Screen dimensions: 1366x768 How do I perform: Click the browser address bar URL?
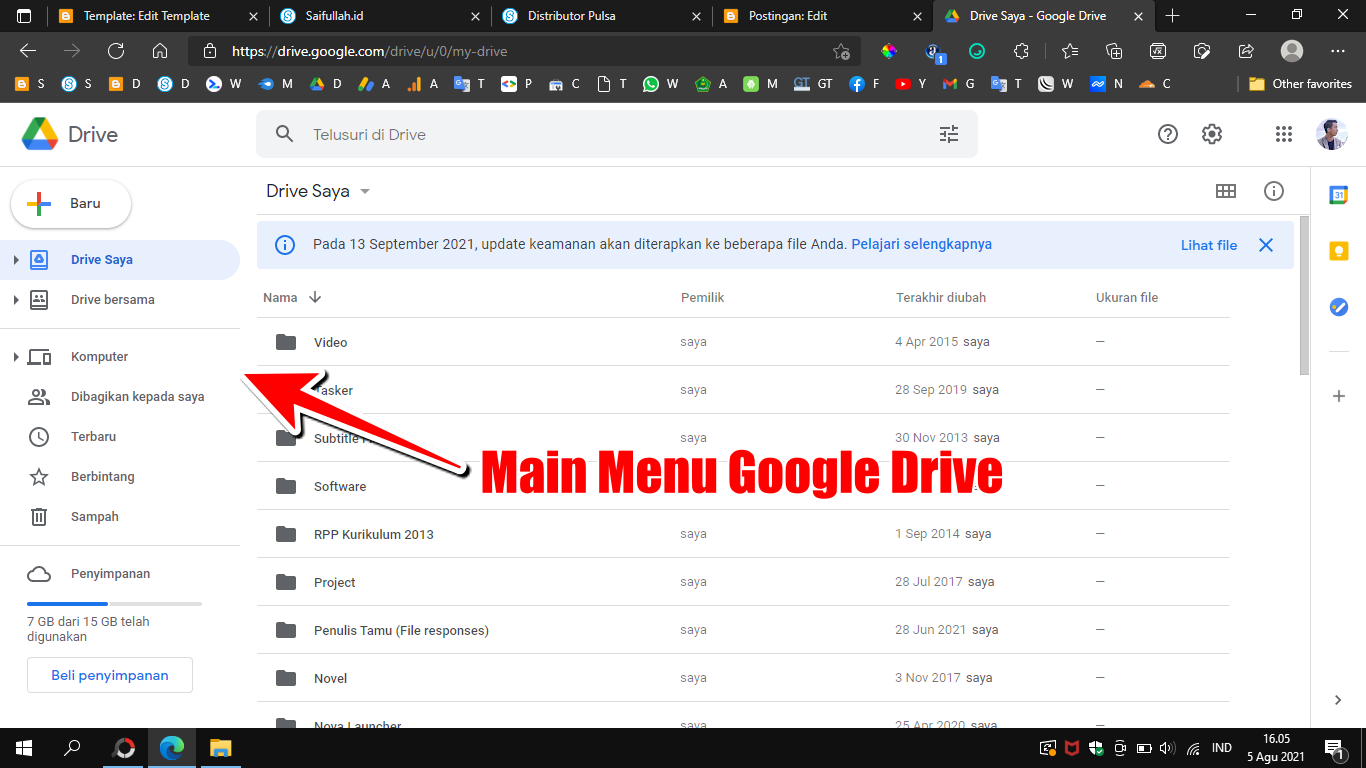pyautogui.click(x=369, y=51)
